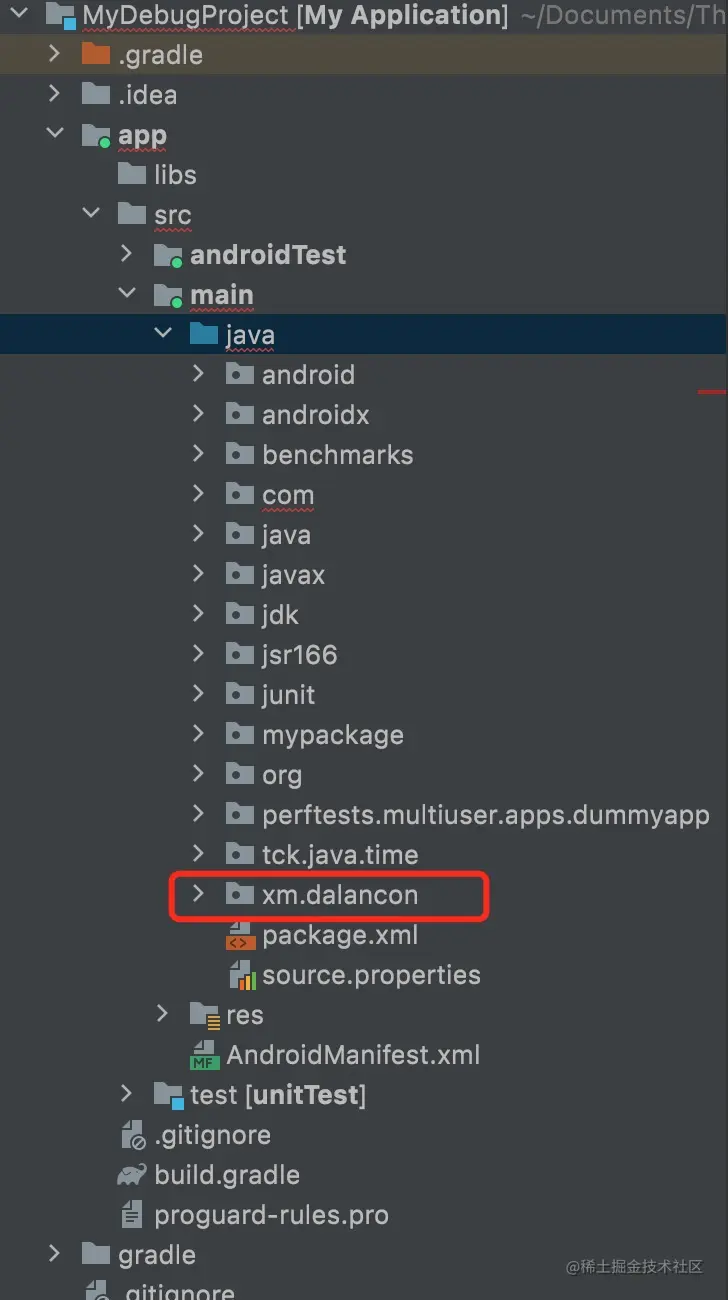728x1300 pixels.
Task: Click the source.properties chart icon
Action: (241, 975)
